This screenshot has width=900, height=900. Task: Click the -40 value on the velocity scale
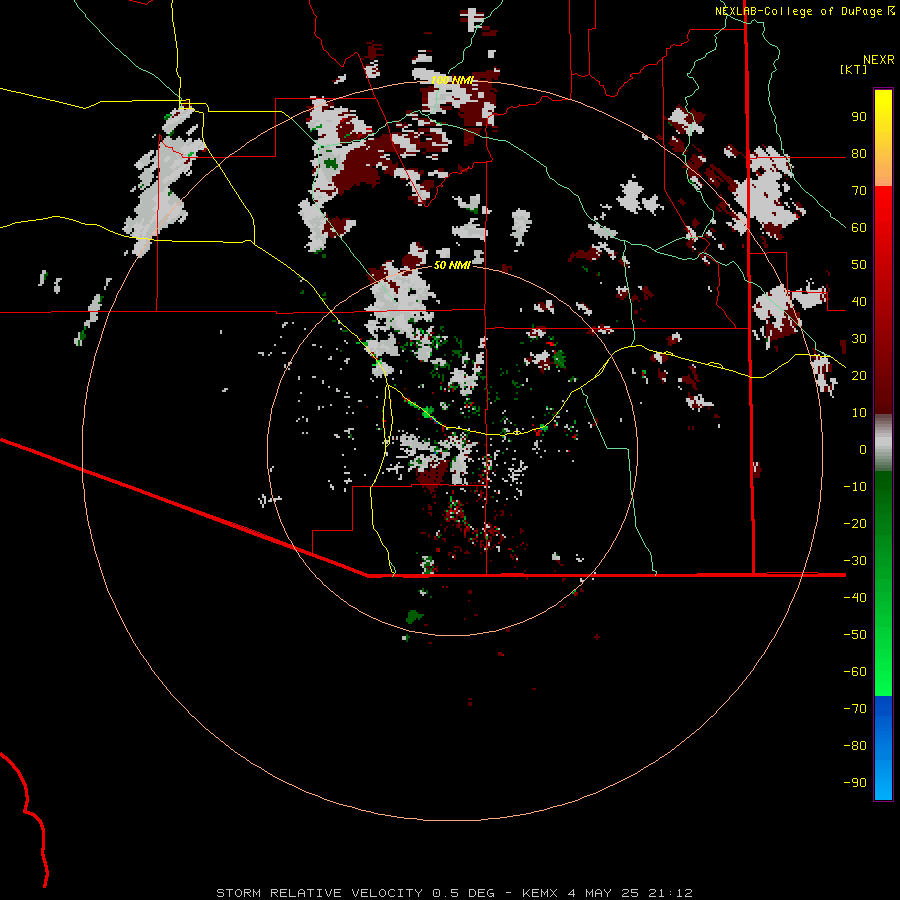[855, 598]
